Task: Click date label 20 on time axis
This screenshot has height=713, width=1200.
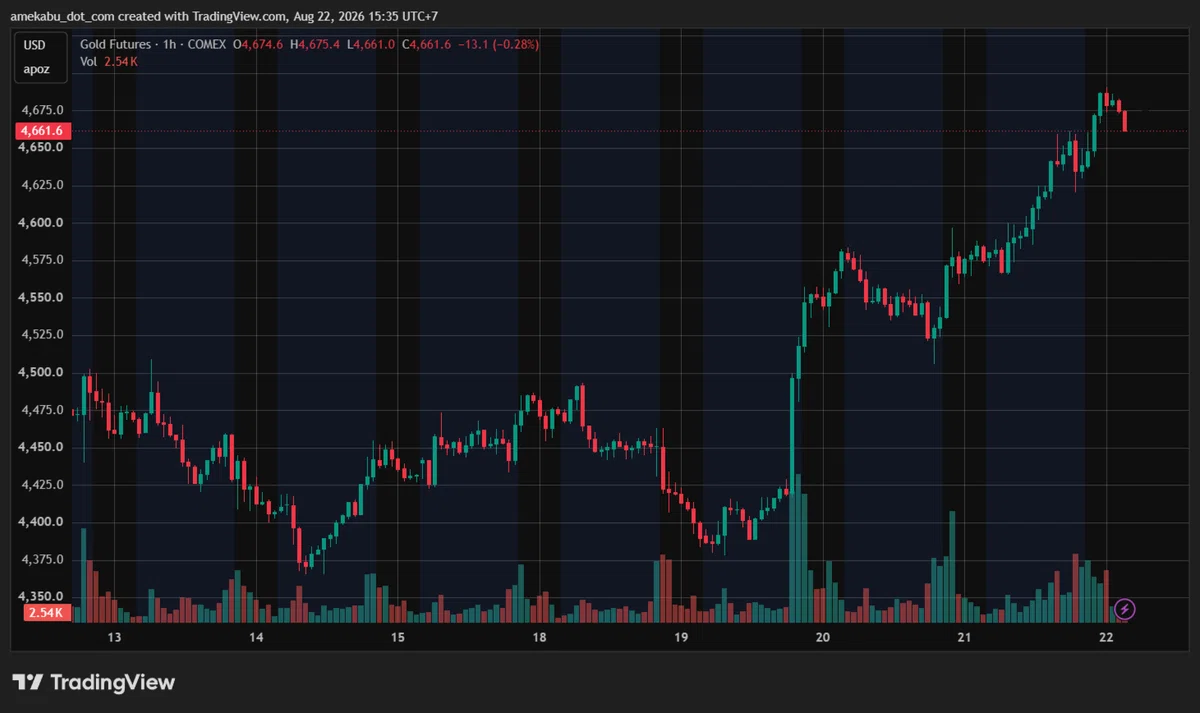Action: tap(823, 637)
